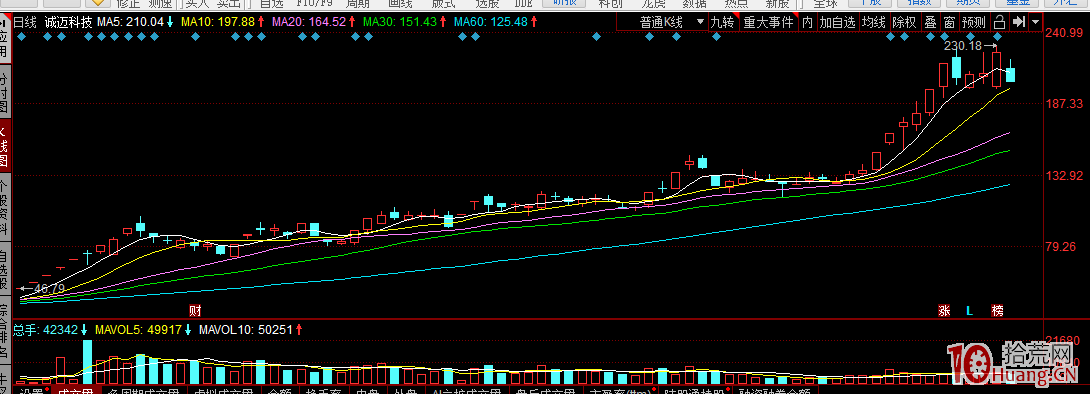Toggle the 均线 moving average lines
This screenshot has width=1090, height=394.
pyautogui.click(x=875, y=22)
